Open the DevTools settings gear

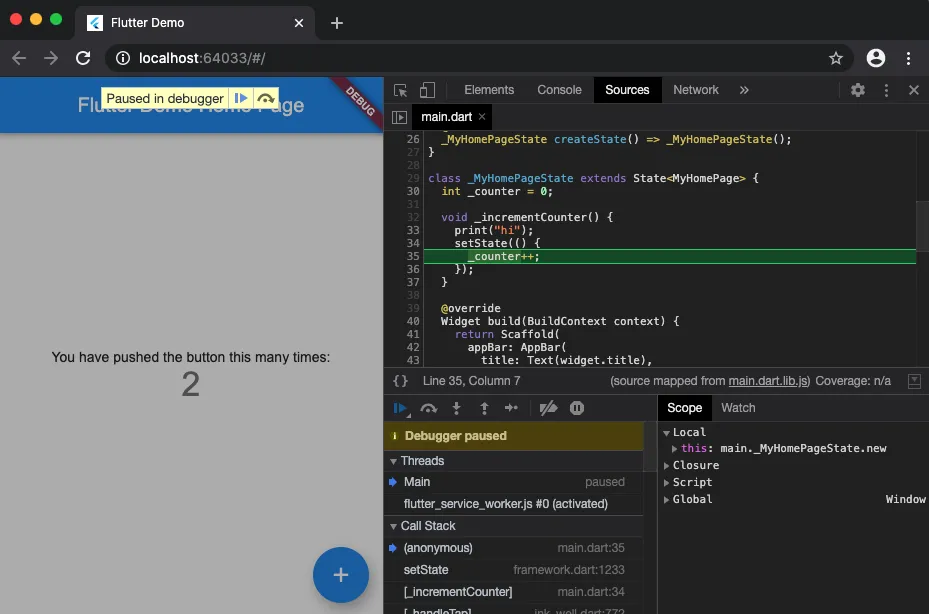point(857,90)
